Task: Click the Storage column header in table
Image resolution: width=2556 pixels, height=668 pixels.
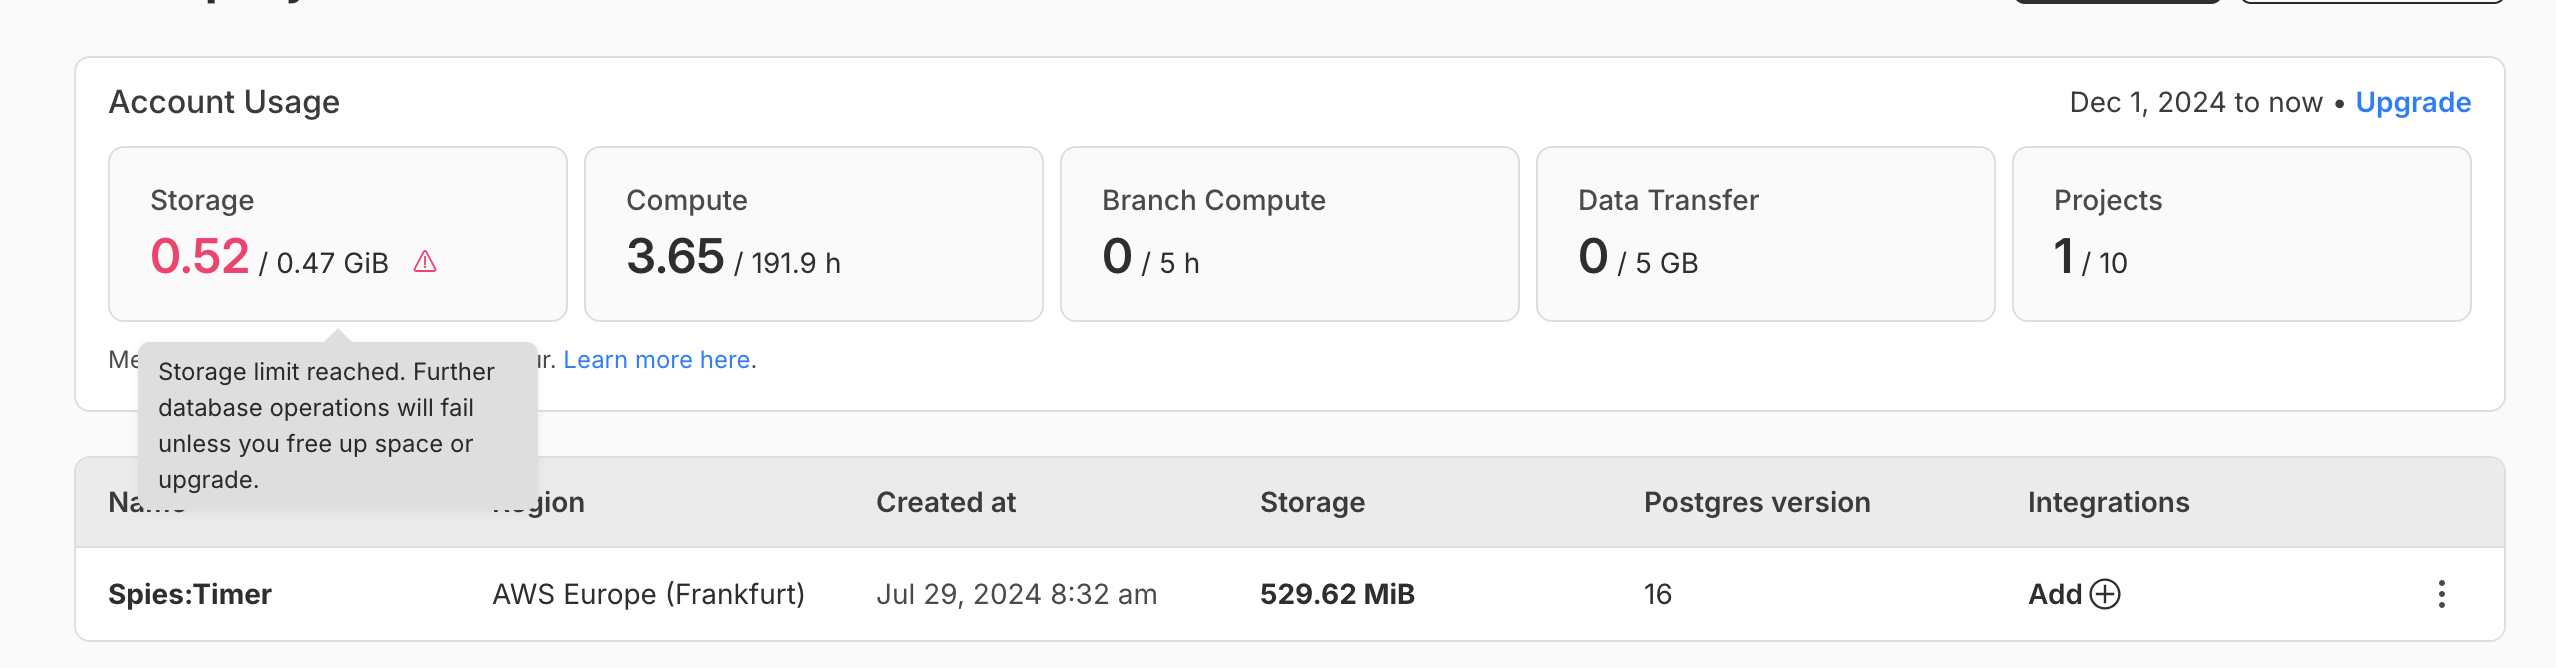Action: 1312,502
